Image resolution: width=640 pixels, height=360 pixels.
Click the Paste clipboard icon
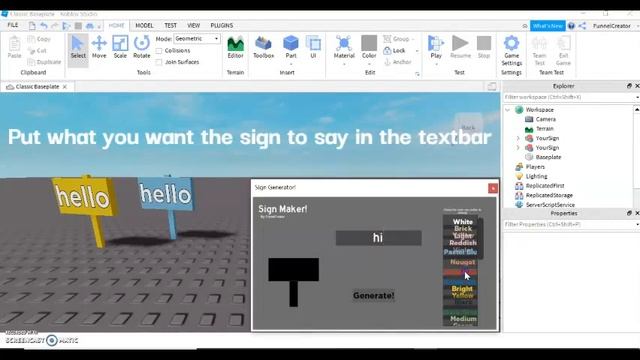pos(14,48)
